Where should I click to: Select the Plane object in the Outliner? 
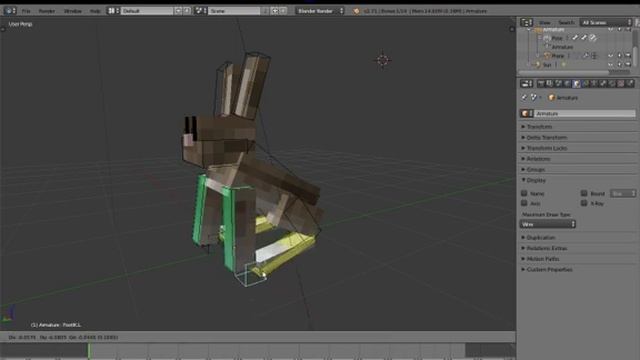point(557,56)
